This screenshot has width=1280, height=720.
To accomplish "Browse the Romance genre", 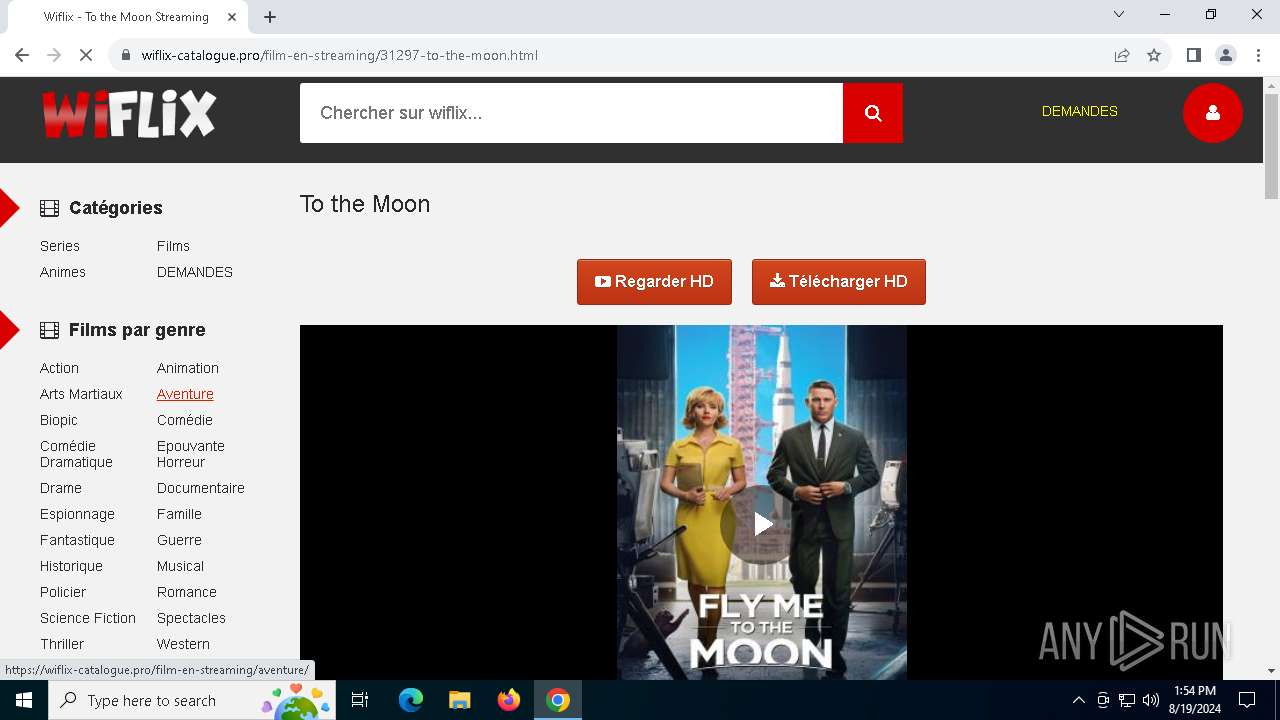I will coord(187,592).
